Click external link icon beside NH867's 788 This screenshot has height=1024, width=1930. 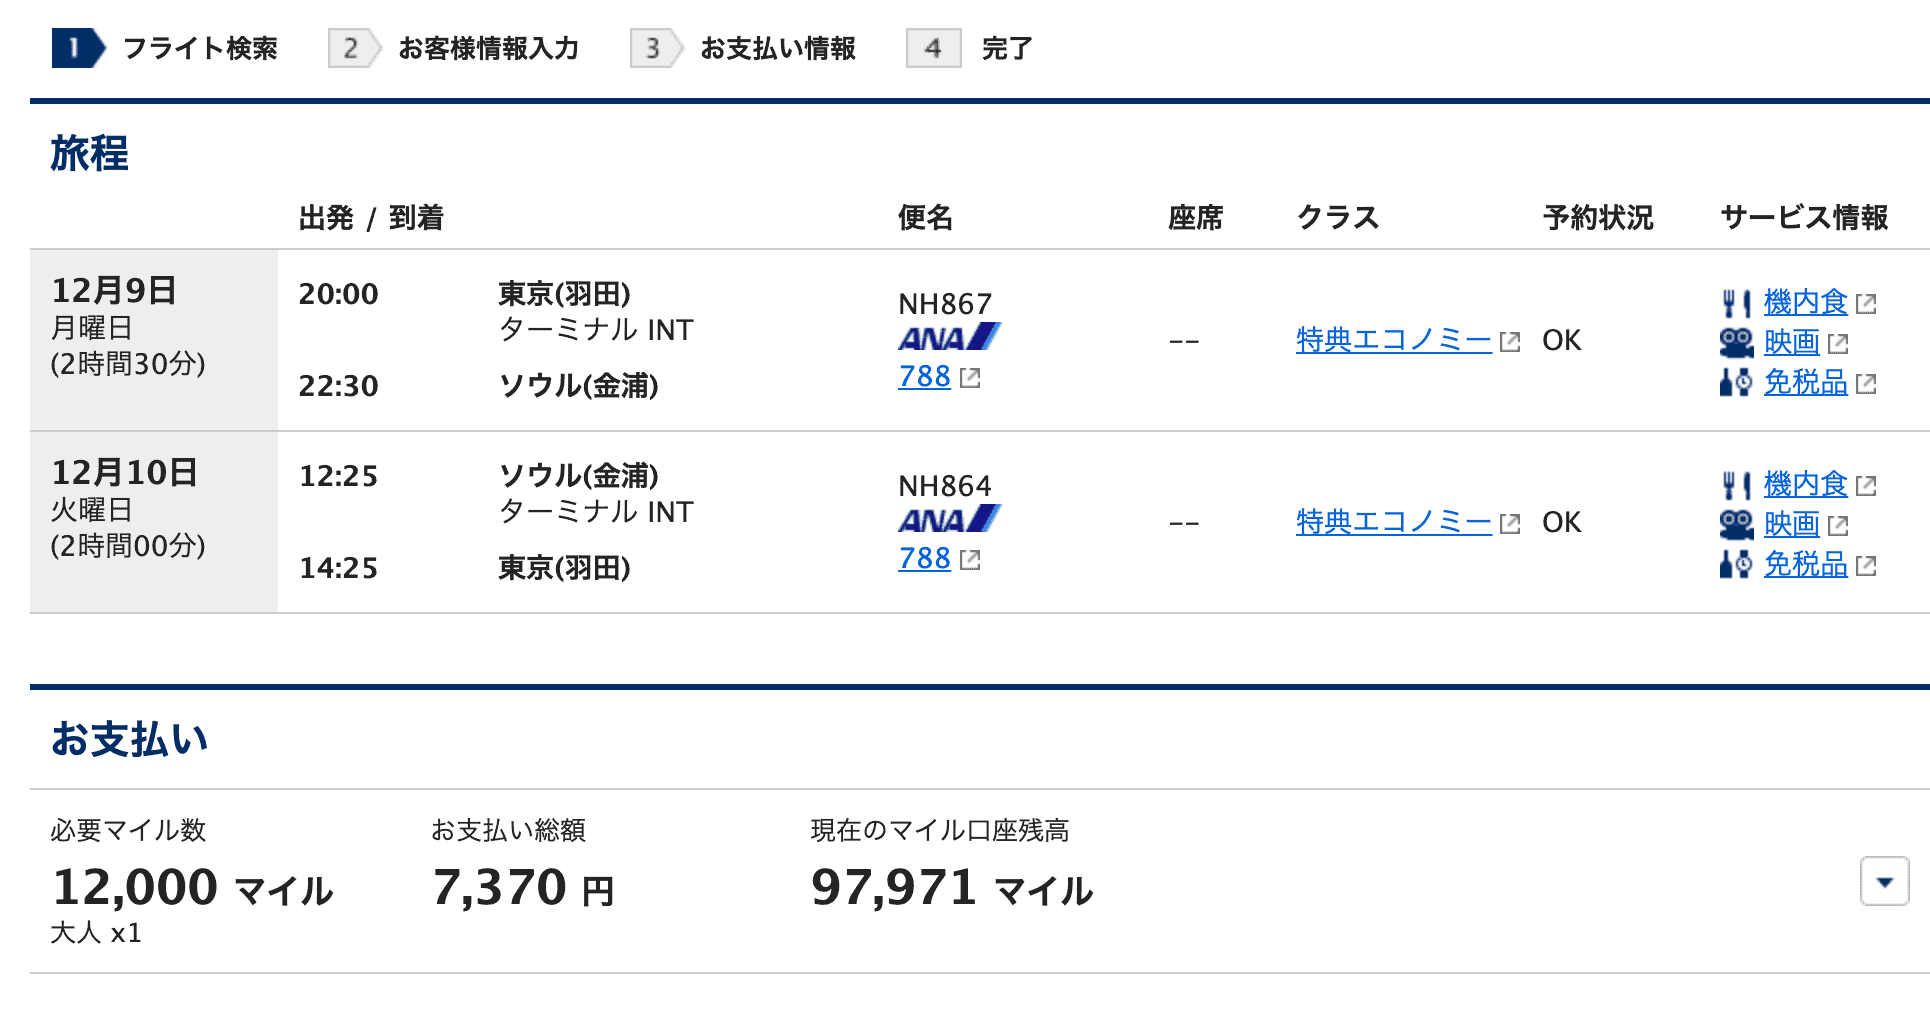[970, 378]
